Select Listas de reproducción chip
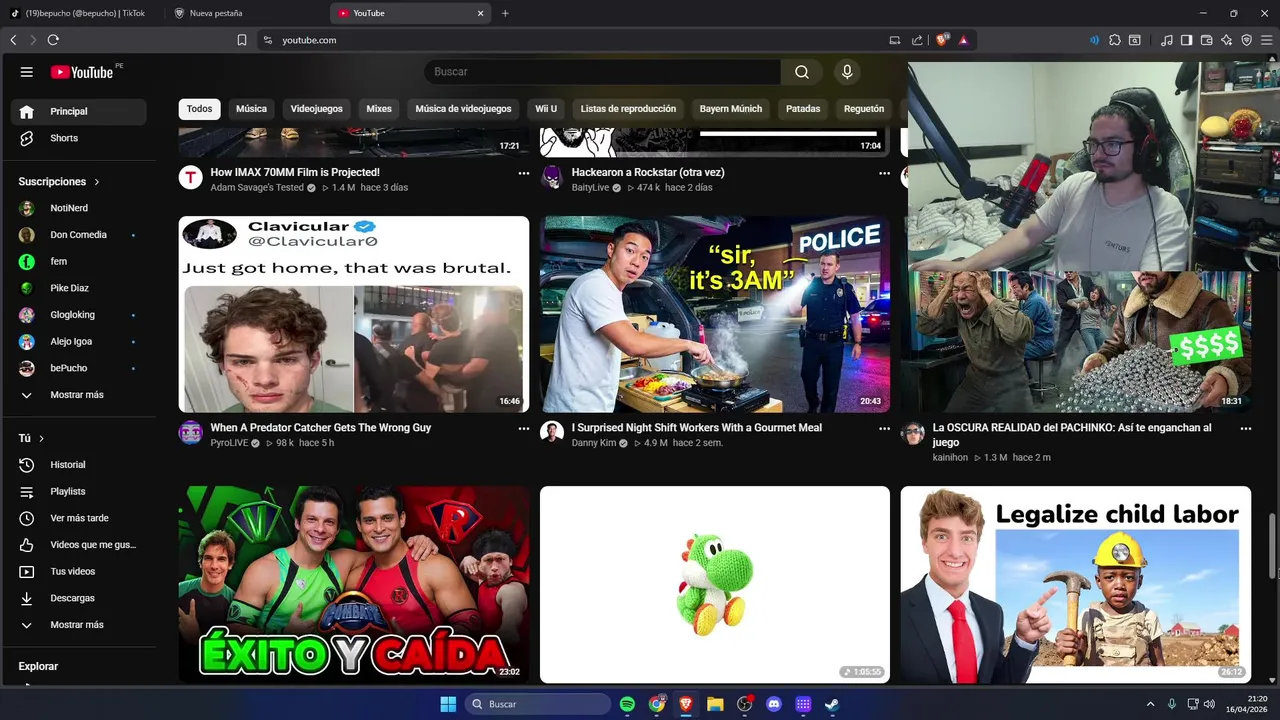The image size is (1280, 720). 628,109
